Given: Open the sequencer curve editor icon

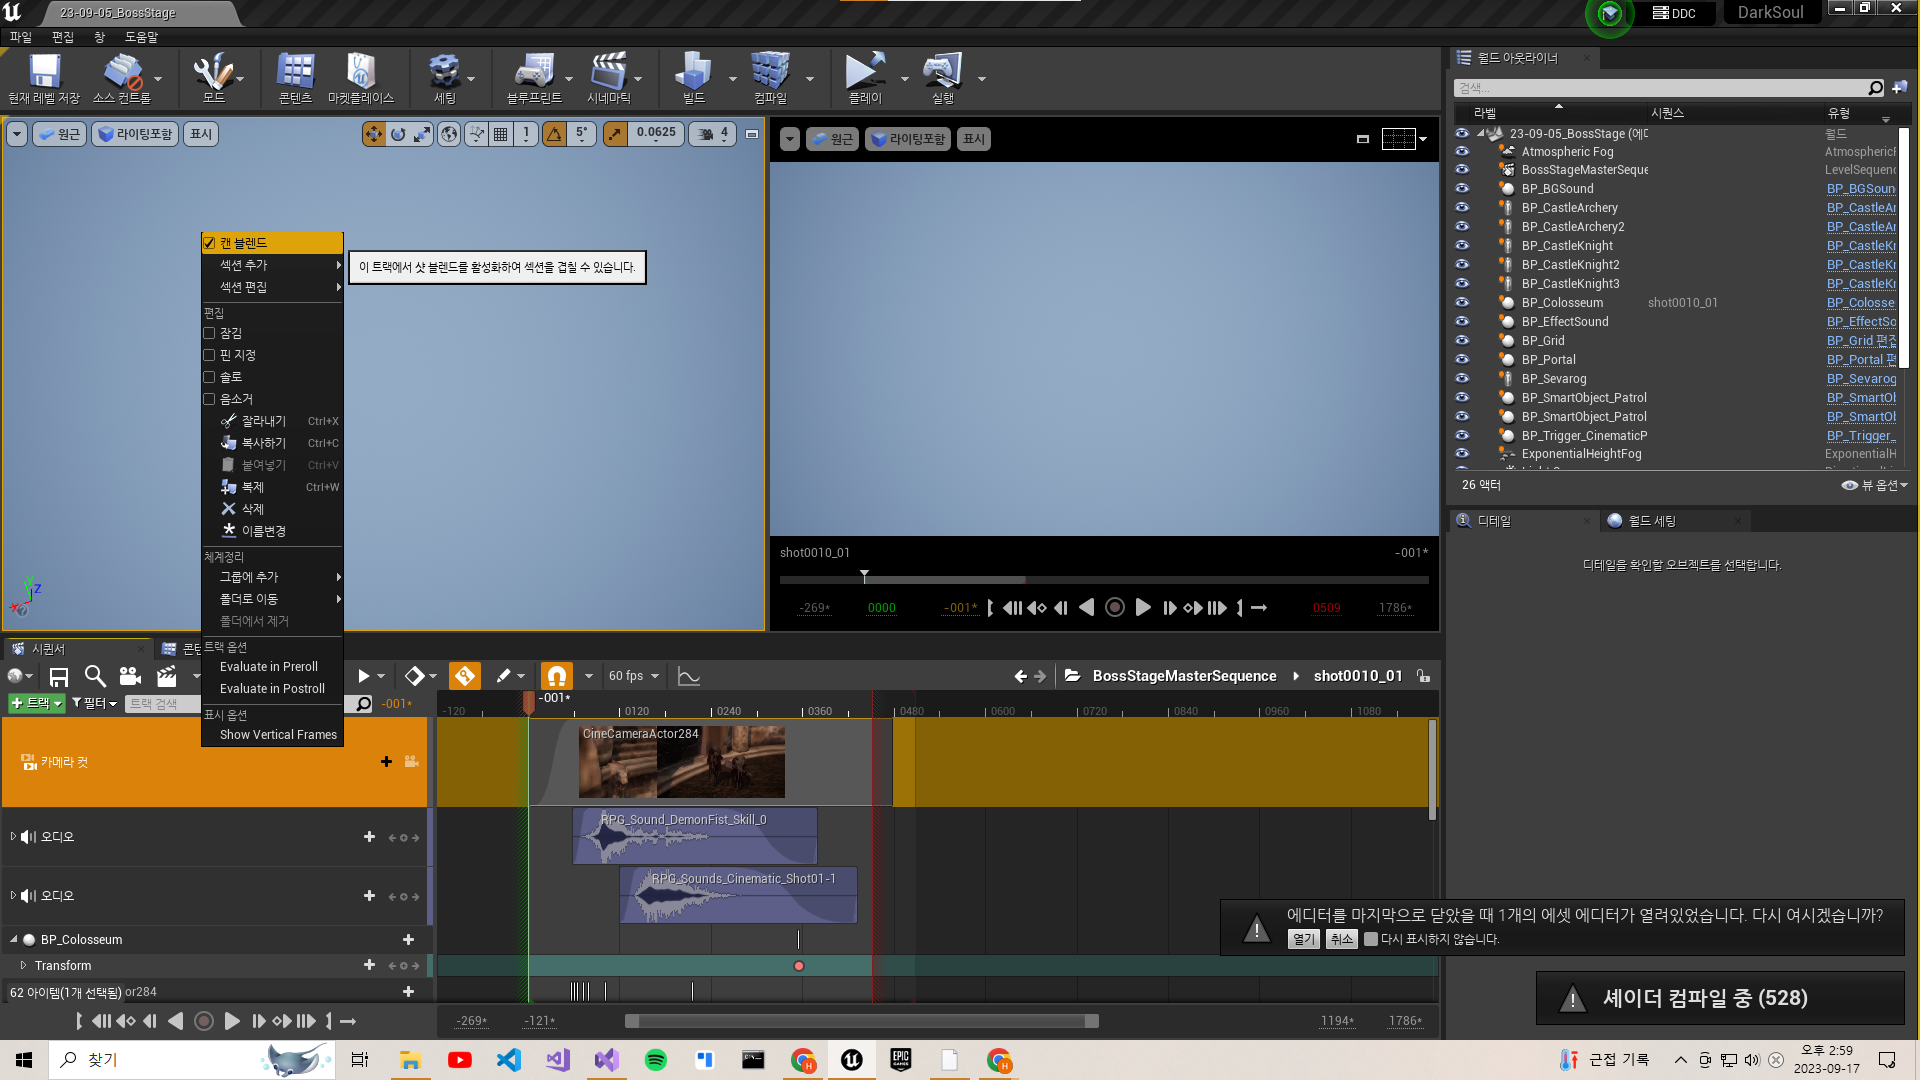Looking at the screenshot, I should pyautogui.click(x=688, y=676).
